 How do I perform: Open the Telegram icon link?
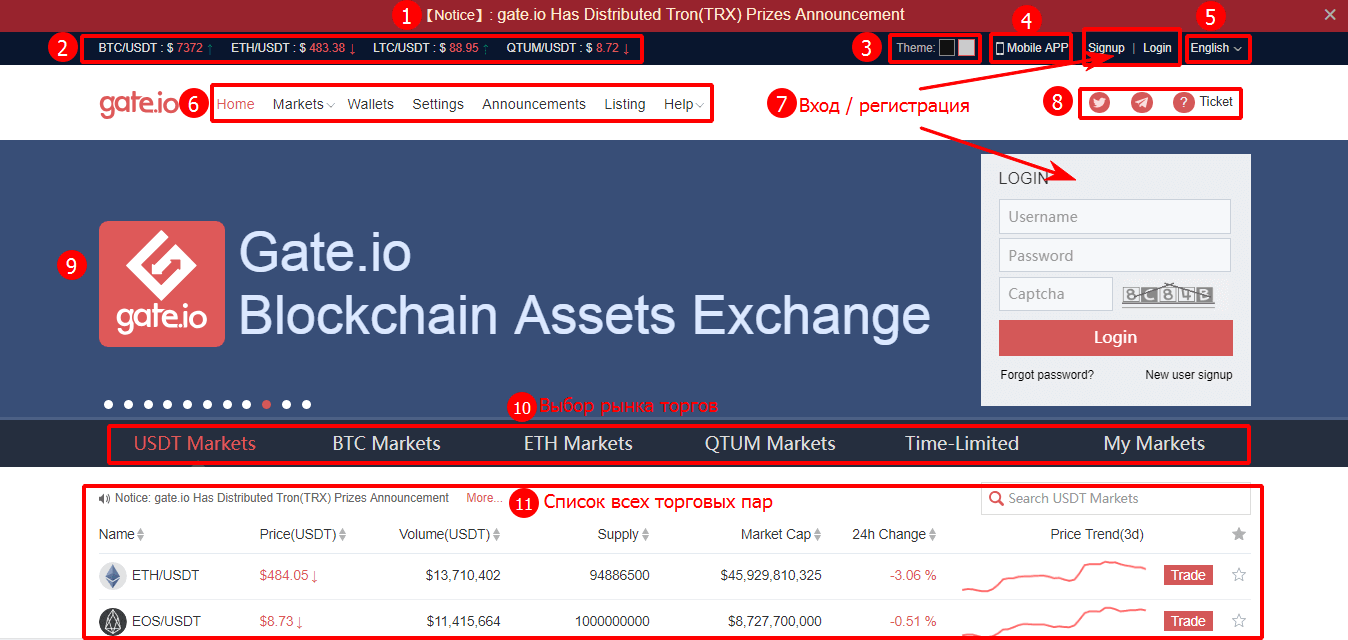point(1141,102)
